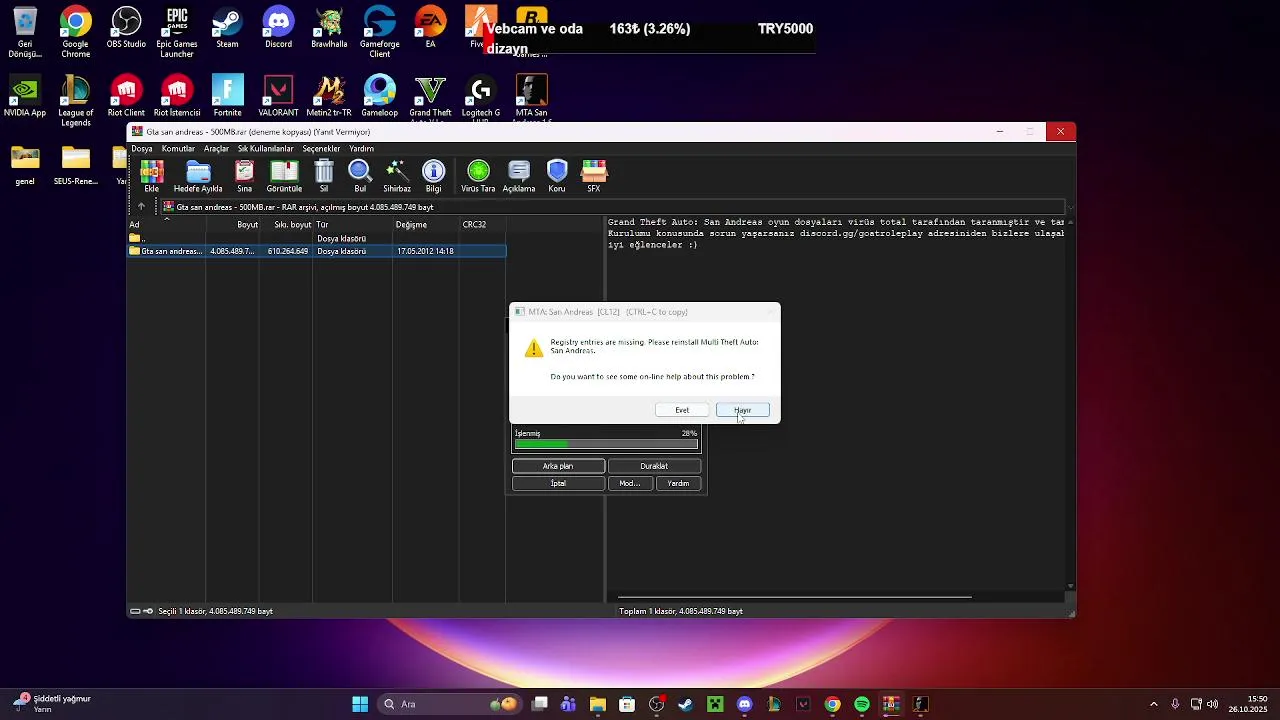Click the Gameforge Client desktop icon
This screenshot has width=1280, height=720.
[380, 33]
